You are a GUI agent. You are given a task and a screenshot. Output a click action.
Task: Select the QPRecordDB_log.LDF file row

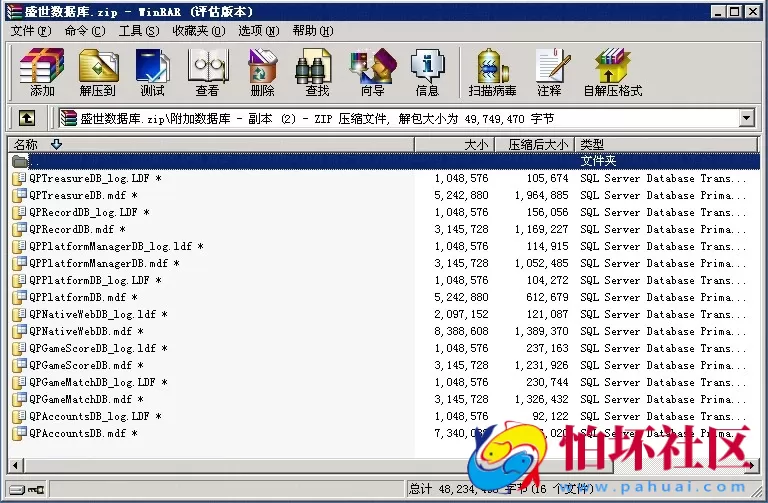(x=384, y=212)
